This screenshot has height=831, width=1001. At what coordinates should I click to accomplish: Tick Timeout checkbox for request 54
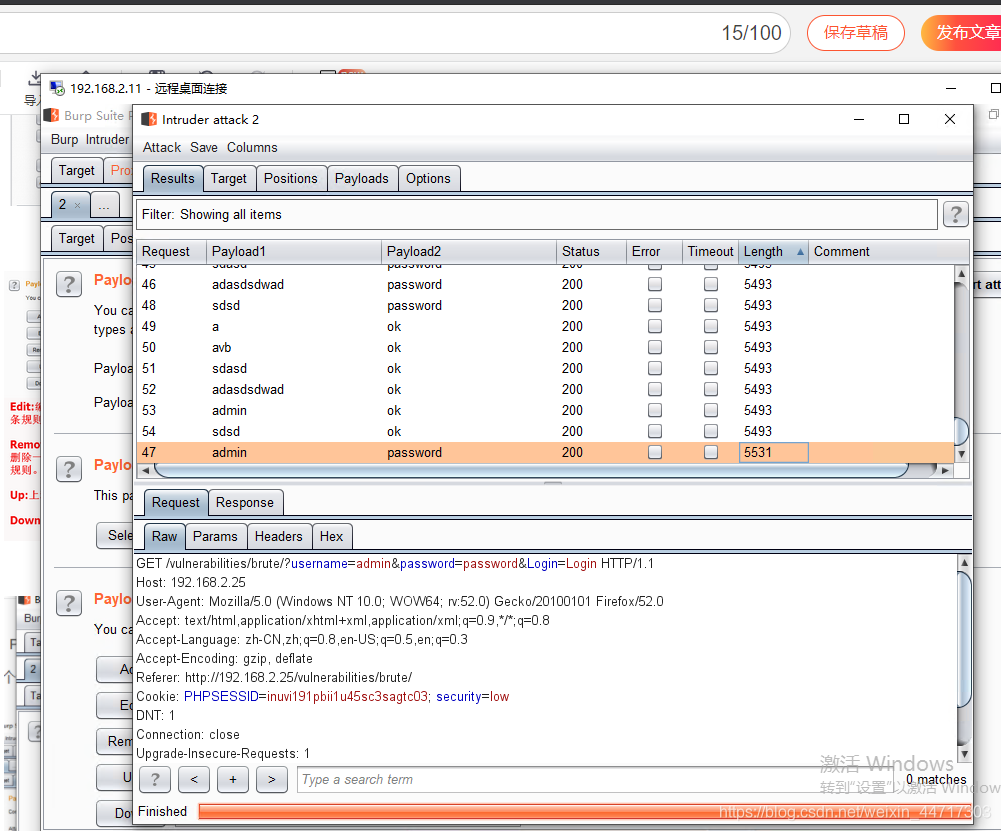tap(711, 431)
